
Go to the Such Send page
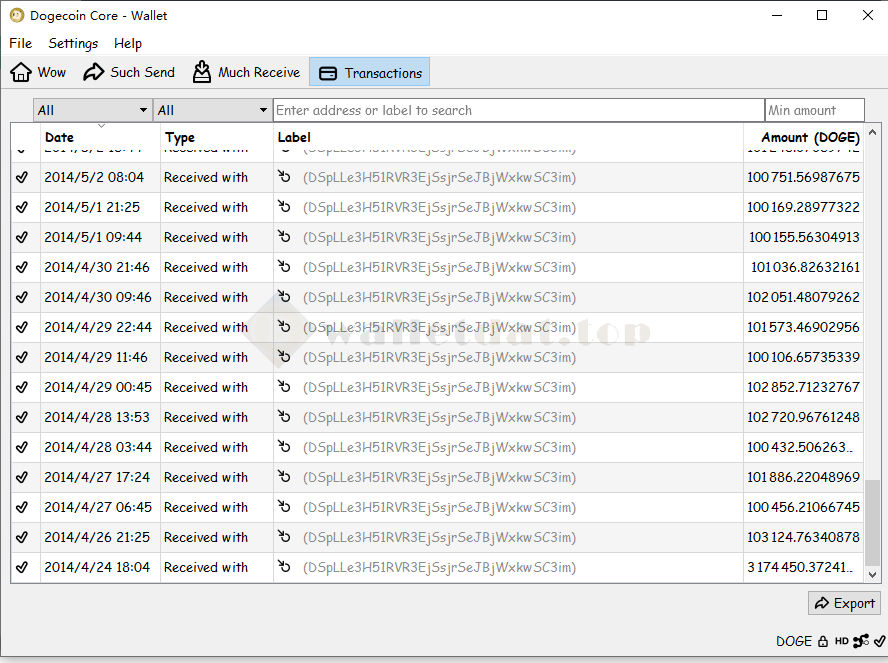point(129,72)
